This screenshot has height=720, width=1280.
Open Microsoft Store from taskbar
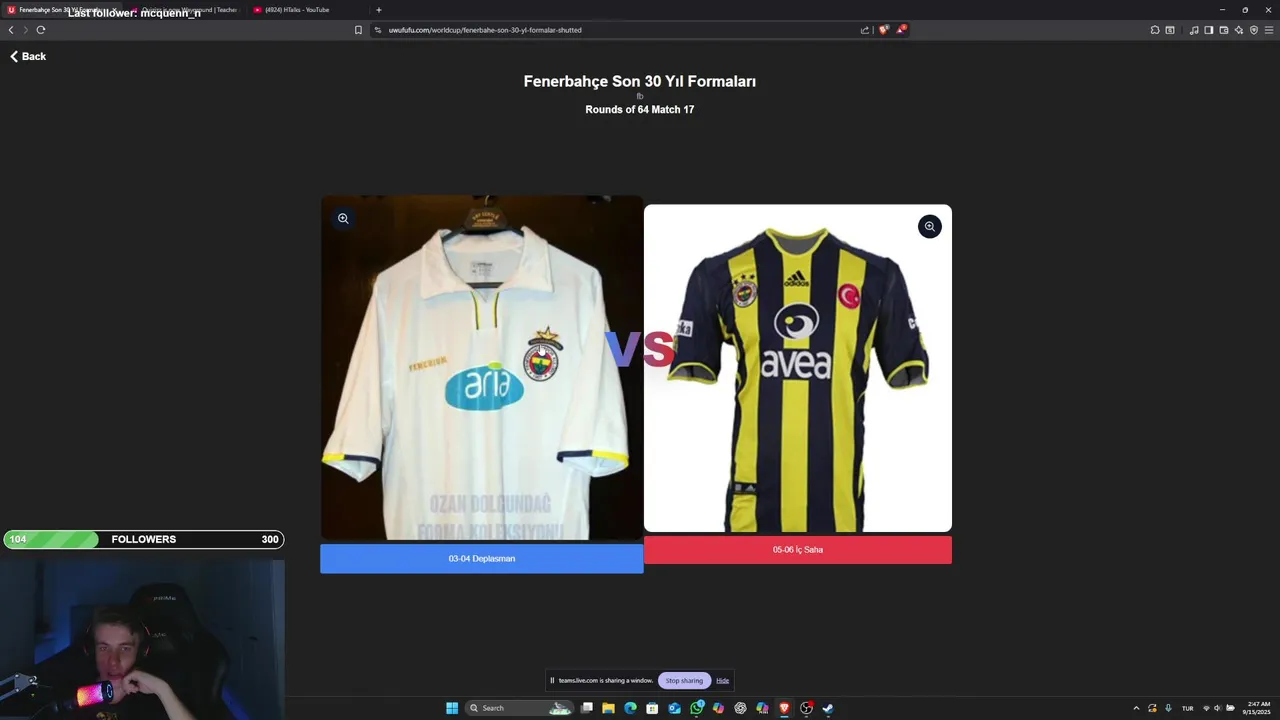point(652,708)
